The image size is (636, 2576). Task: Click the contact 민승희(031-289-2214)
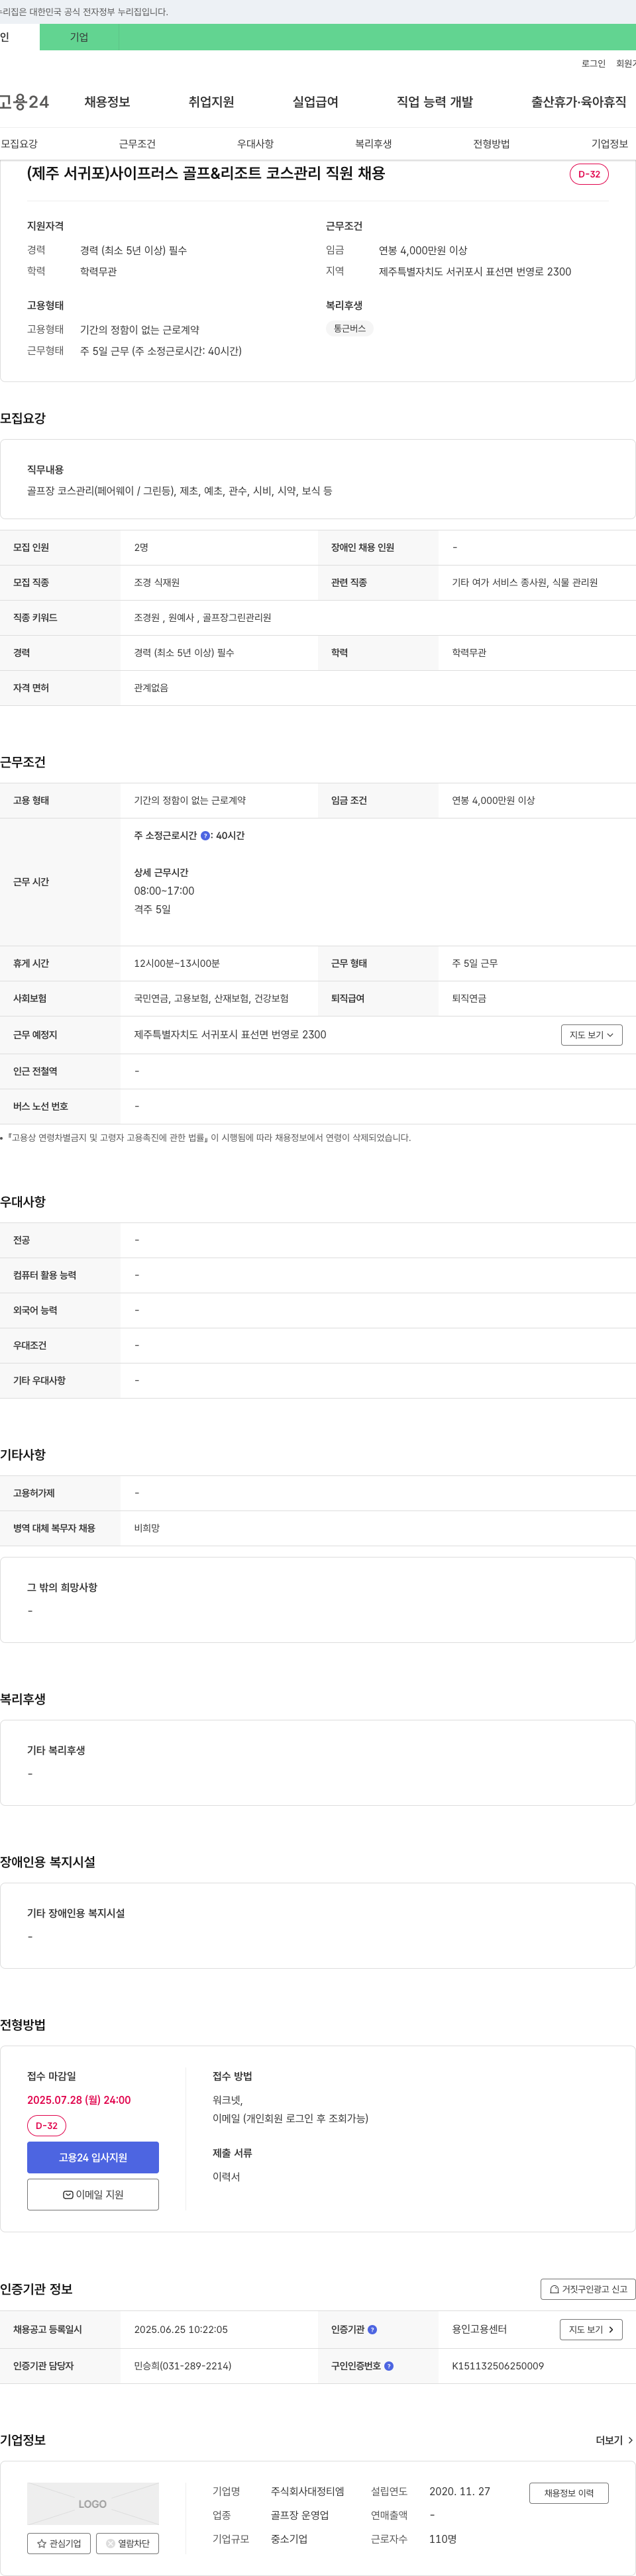(x=183, y=2366)
